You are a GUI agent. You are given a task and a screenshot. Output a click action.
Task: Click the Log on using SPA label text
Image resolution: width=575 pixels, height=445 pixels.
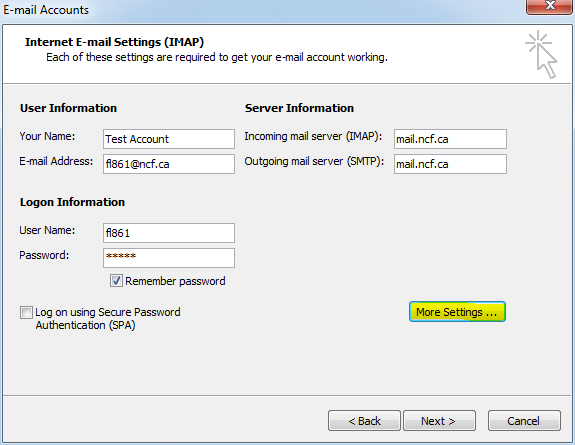tap(108, 318)
